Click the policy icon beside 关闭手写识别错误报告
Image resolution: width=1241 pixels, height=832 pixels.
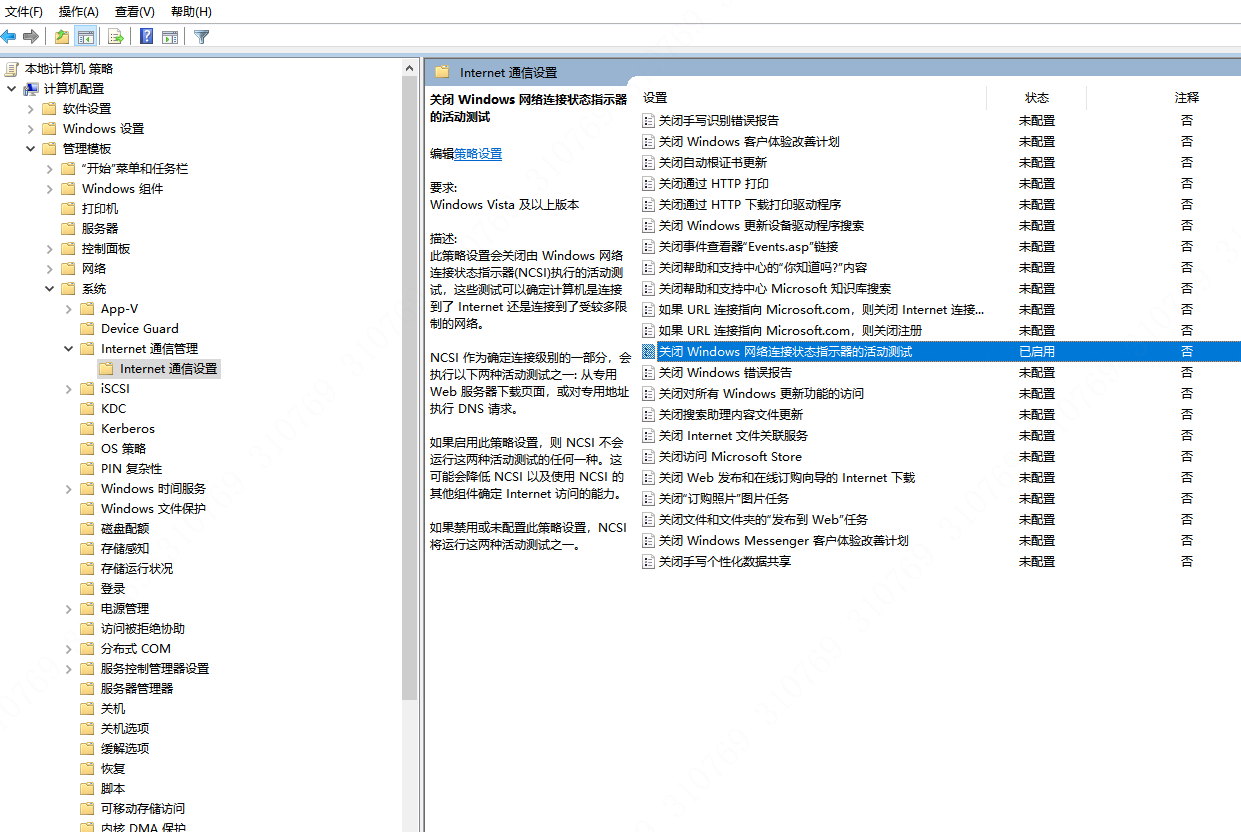click(648, 120)
